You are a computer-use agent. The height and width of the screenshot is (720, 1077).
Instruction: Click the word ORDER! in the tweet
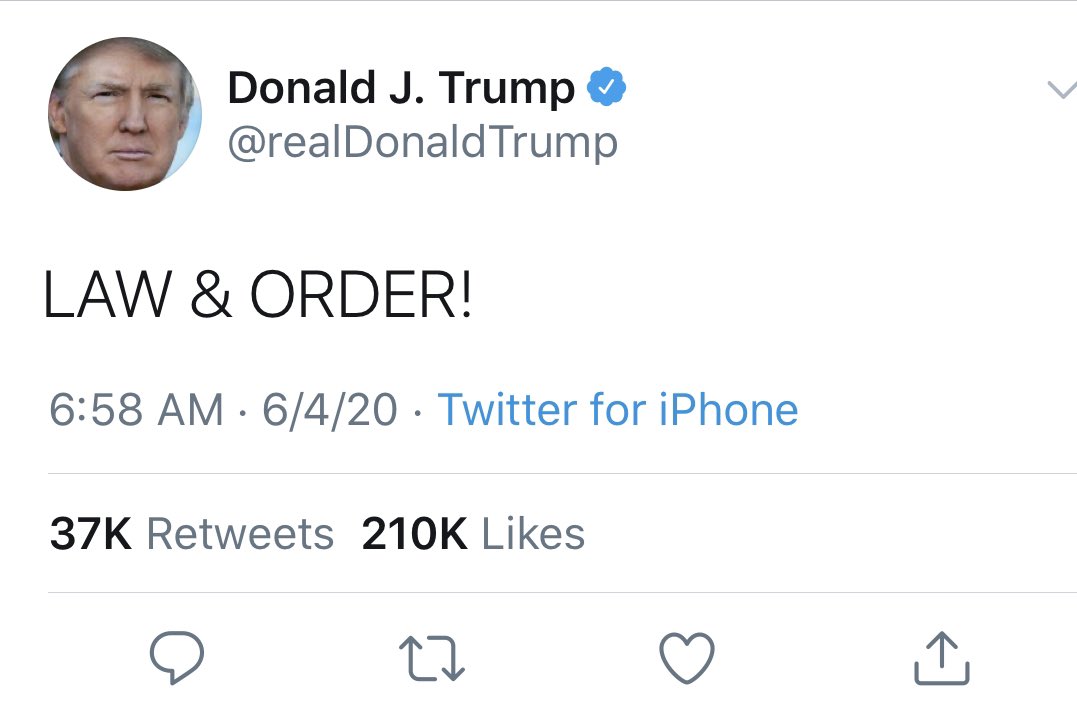(361, 296)
